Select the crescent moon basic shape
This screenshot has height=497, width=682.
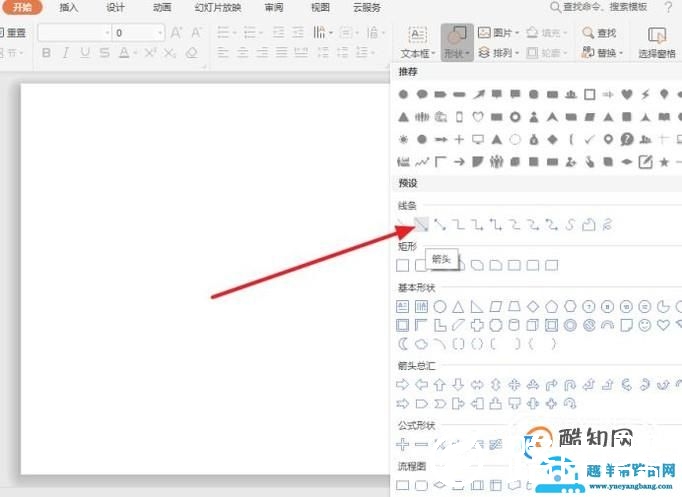403,344
